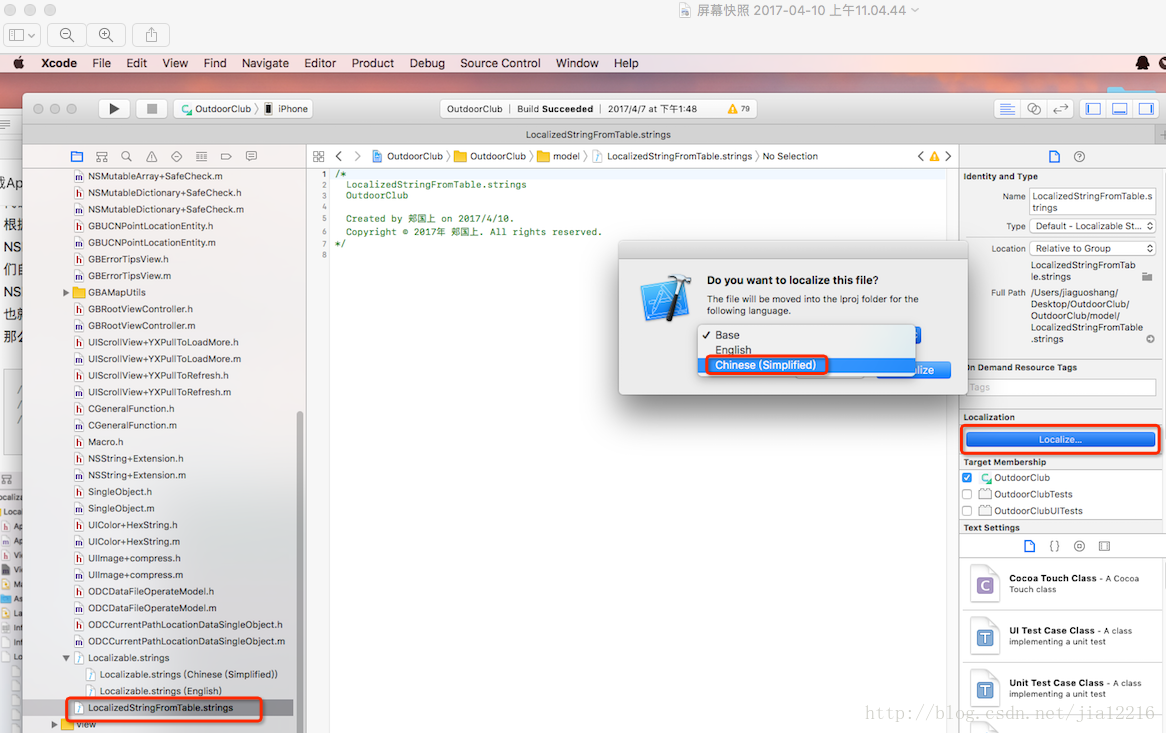The image size is (1166, 733).
Task: Zoom in using the Preview window toolbar
Action: pos(106,35)
